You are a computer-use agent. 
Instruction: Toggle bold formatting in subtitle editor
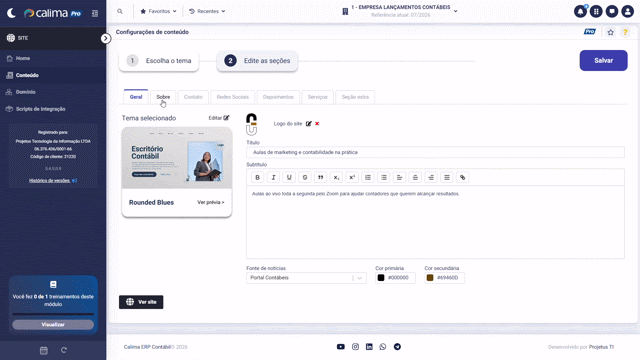(x=257, y=177)
